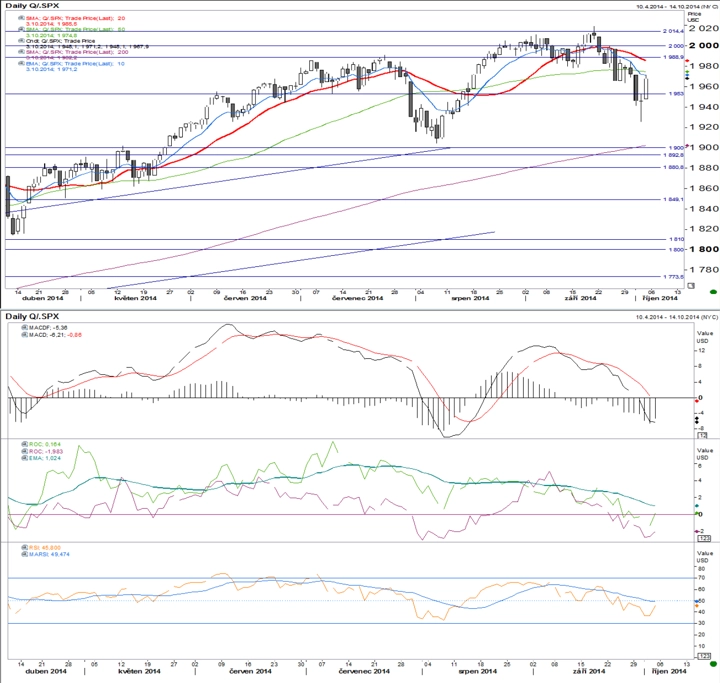
Task: Toggle the purple SMA 200 legend icon
Action: [x=21, y=52]
